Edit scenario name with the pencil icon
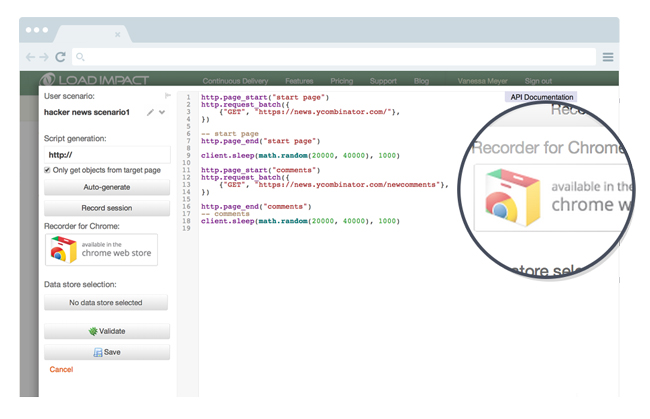 pyautogui.click(x=150, y=112)
